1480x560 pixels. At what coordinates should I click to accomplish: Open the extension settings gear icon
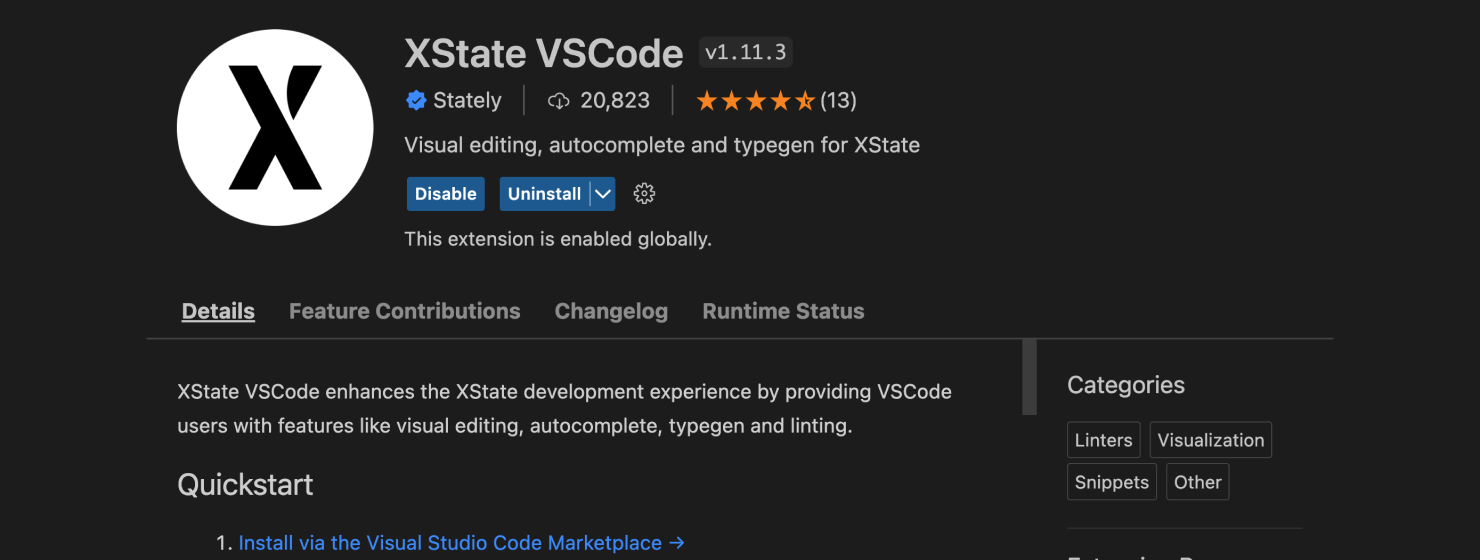click(x=644, y=194)
